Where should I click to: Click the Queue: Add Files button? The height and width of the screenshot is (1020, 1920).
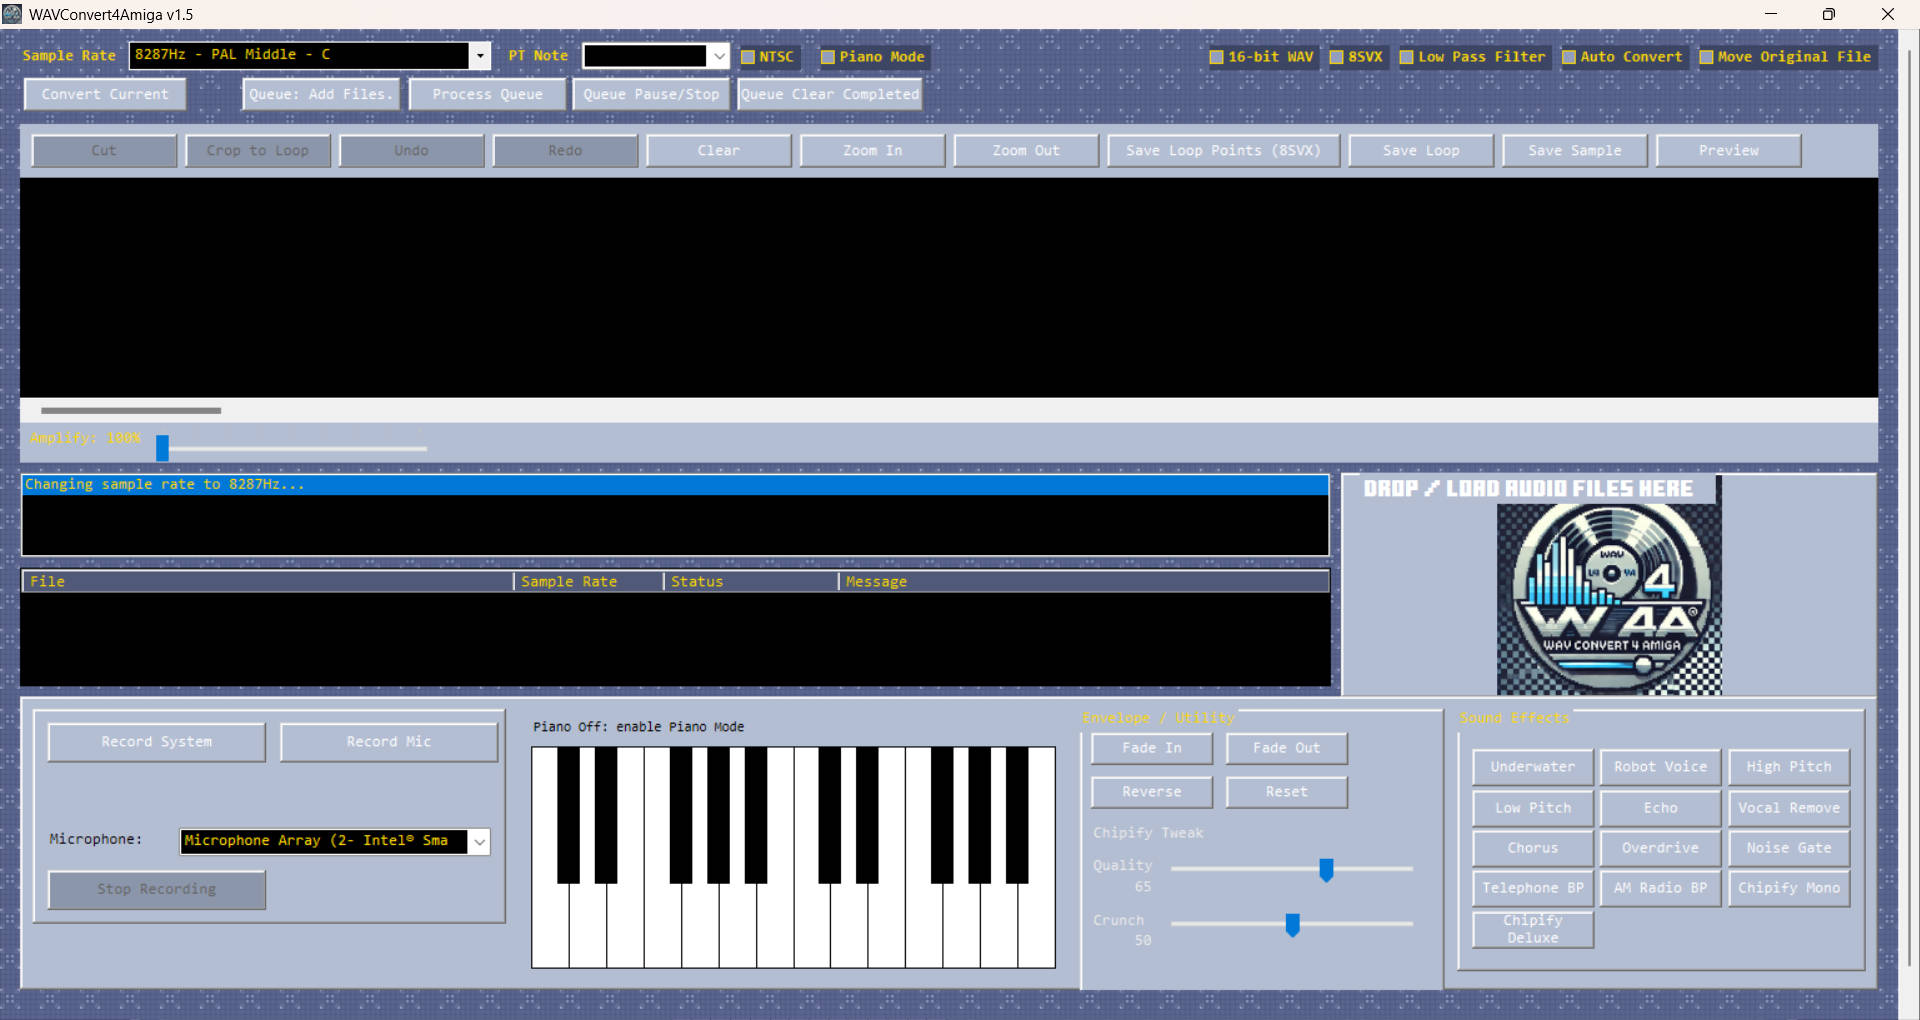pyautogui.click(x=321, y=94)
